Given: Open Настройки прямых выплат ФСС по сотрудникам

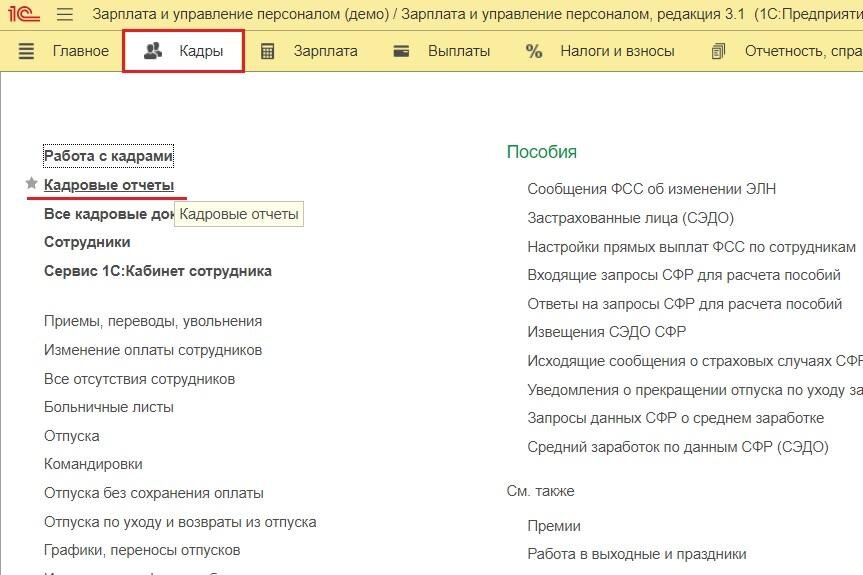Looking at the screenshot, I should pos(691,247).
